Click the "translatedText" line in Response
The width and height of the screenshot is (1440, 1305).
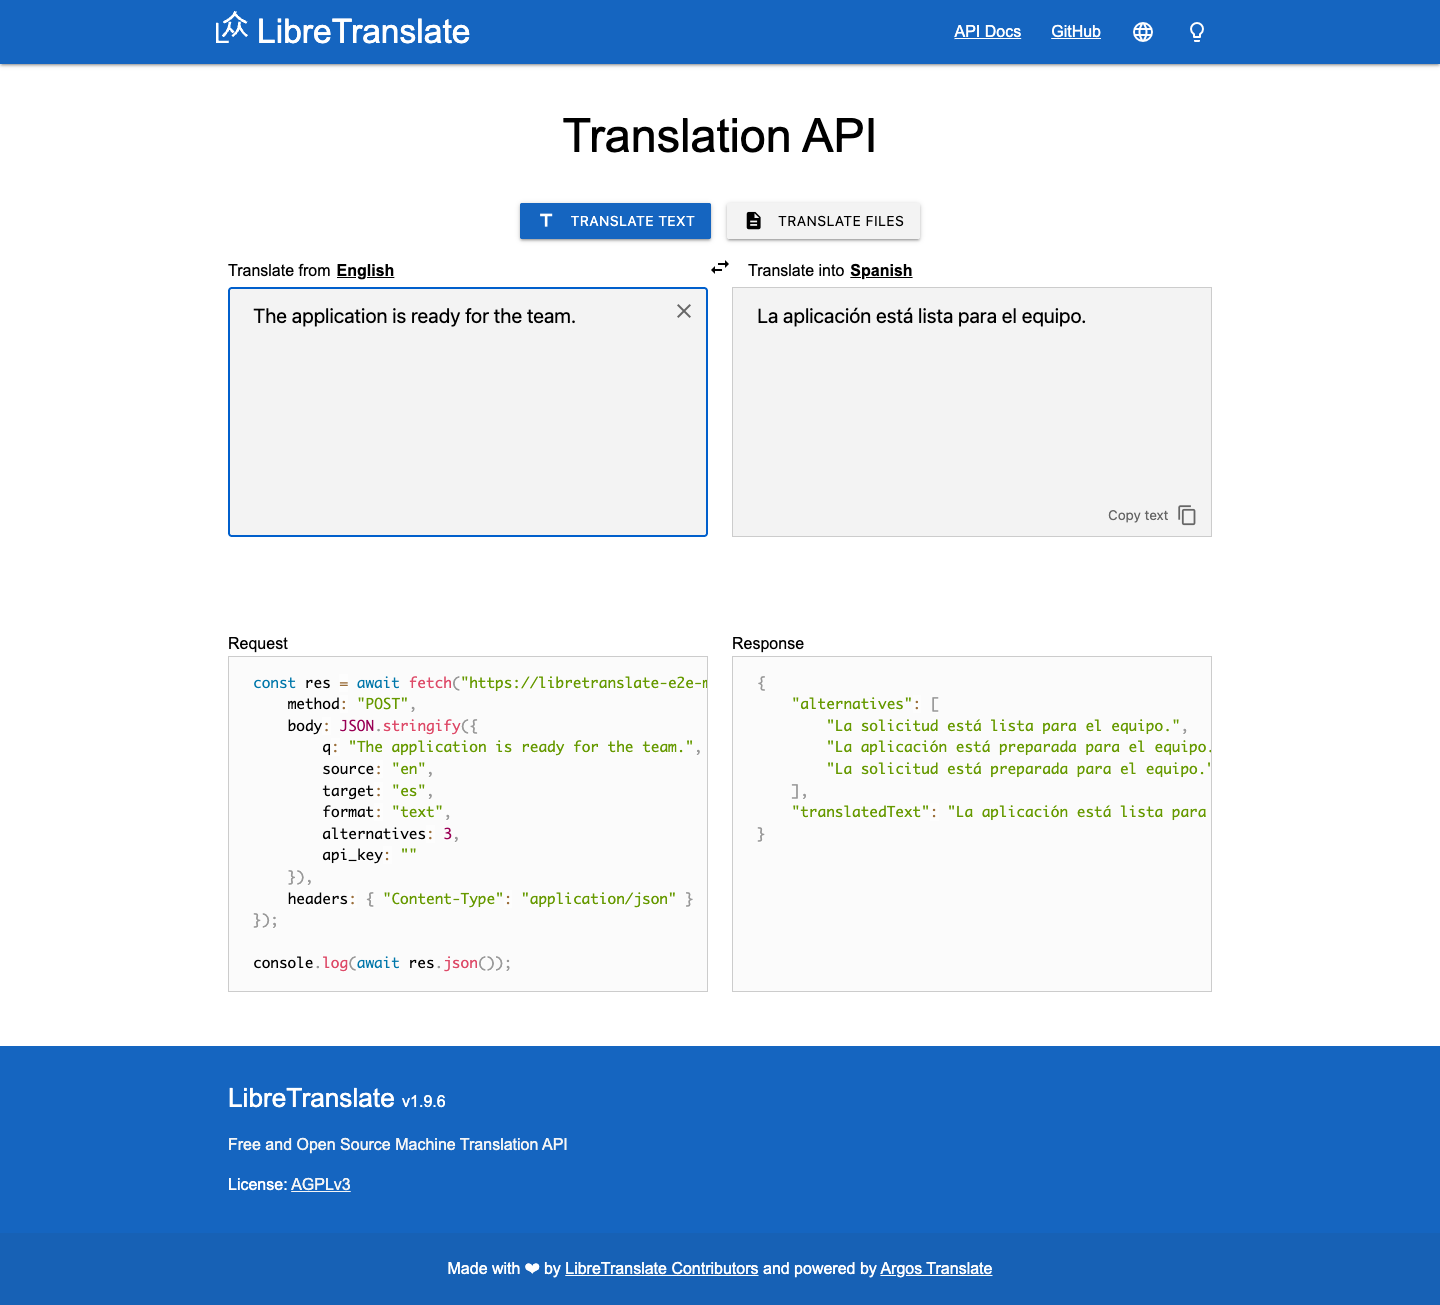1000,812
